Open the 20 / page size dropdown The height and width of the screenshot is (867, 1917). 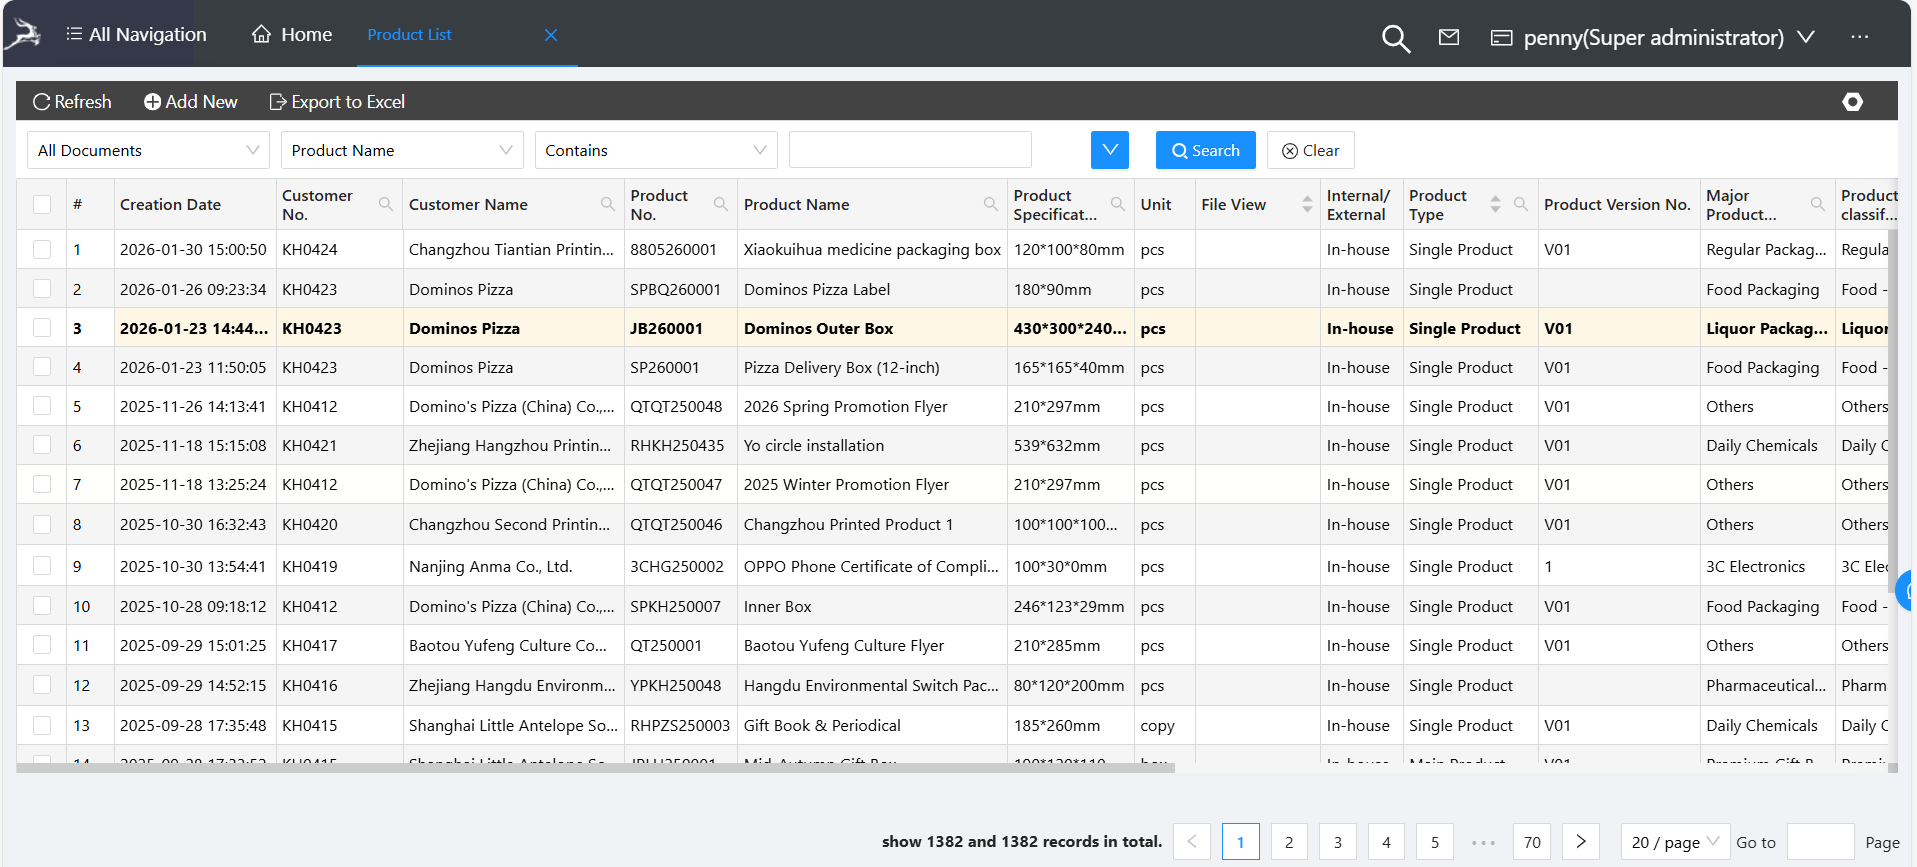(x=1674, y=842)
